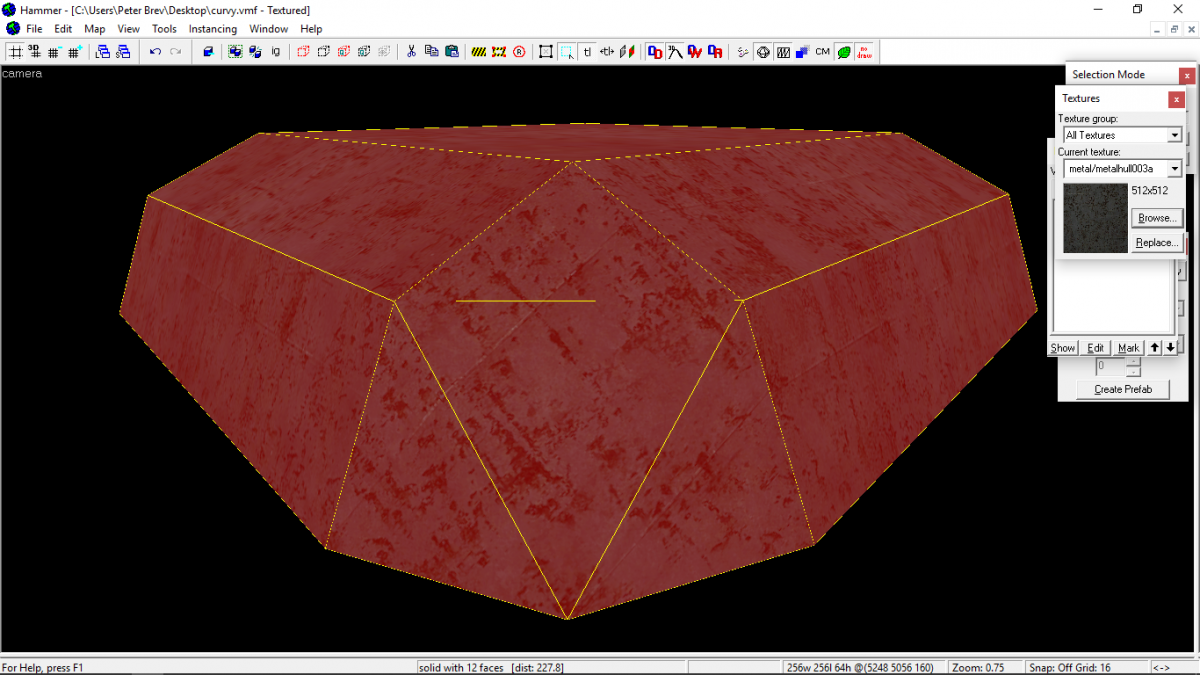This screenshot has height=675, width=1200.
Task: Click the Copy icon in the toolbar
Action: coord(432,51)
